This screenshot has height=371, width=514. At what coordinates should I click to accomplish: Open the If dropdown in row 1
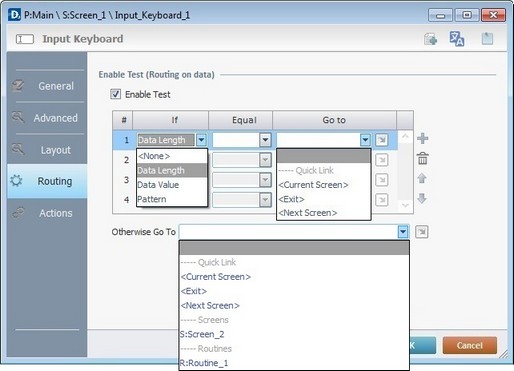[x=201, y=140]
